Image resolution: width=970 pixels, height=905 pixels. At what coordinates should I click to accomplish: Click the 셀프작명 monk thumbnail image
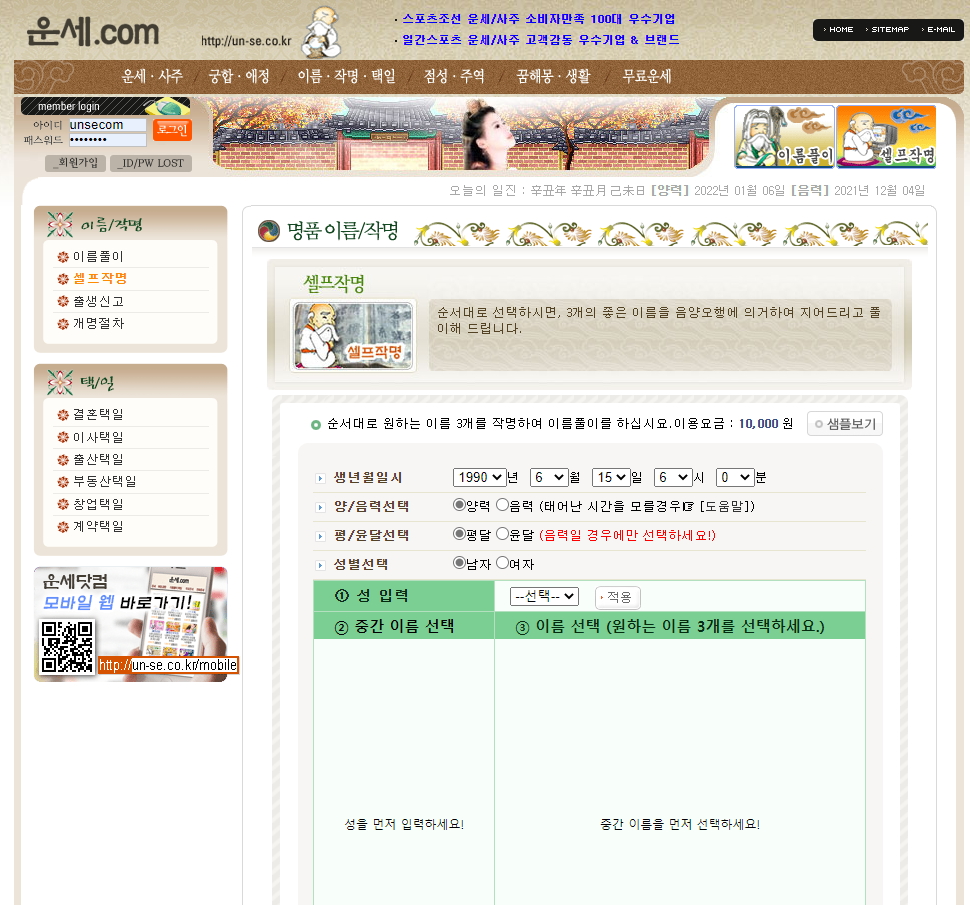tap(352, 335)
